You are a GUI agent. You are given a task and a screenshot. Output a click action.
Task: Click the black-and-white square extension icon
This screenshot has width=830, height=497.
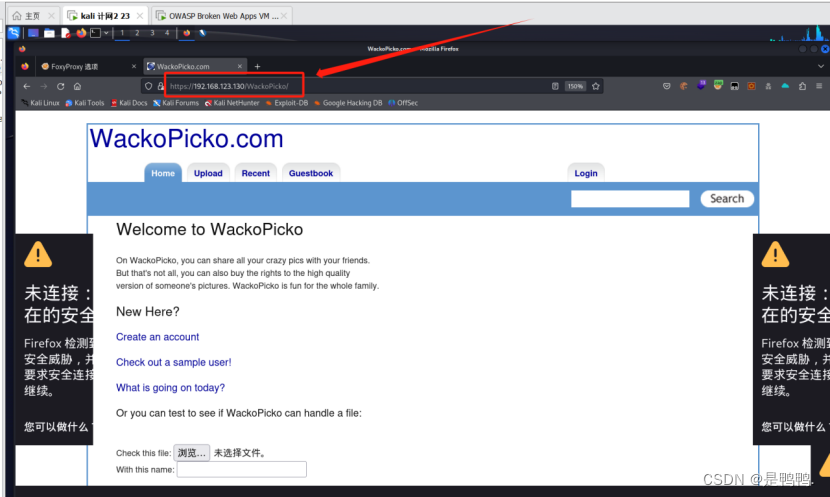click(x=735, y=86)
